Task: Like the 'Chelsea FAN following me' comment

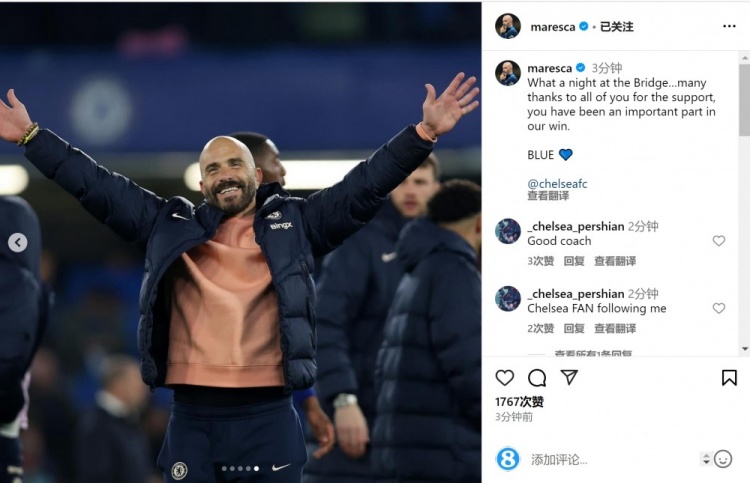Action: tap(719, 308)
